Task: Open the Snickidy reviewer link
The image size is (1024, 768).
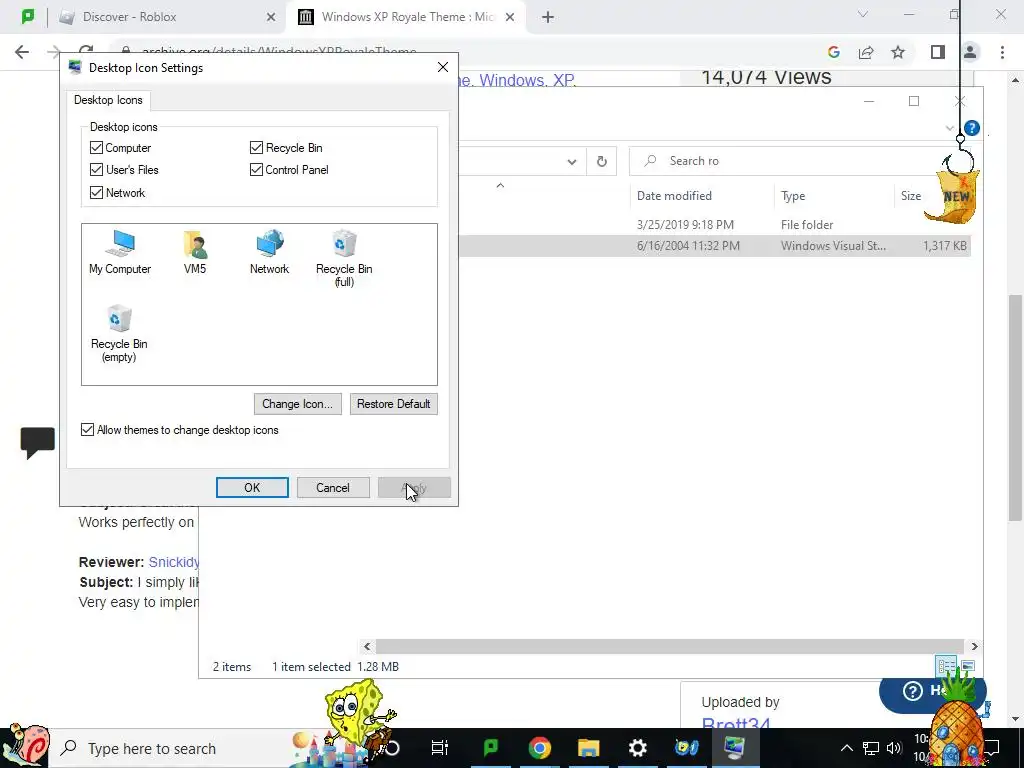Action: click(x=174, y=562)
